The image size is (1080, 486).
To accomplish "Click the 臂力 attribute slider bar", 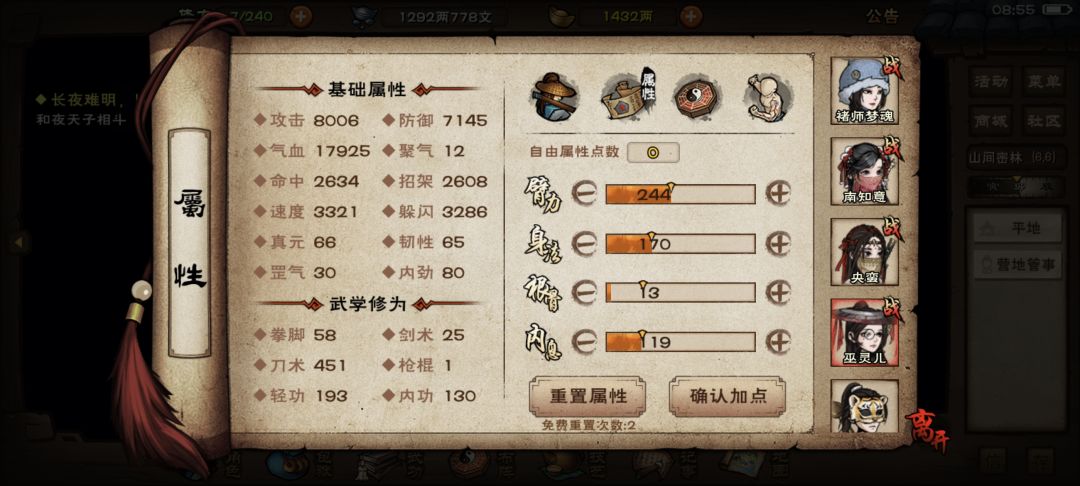I will click(x=681, y=194).
